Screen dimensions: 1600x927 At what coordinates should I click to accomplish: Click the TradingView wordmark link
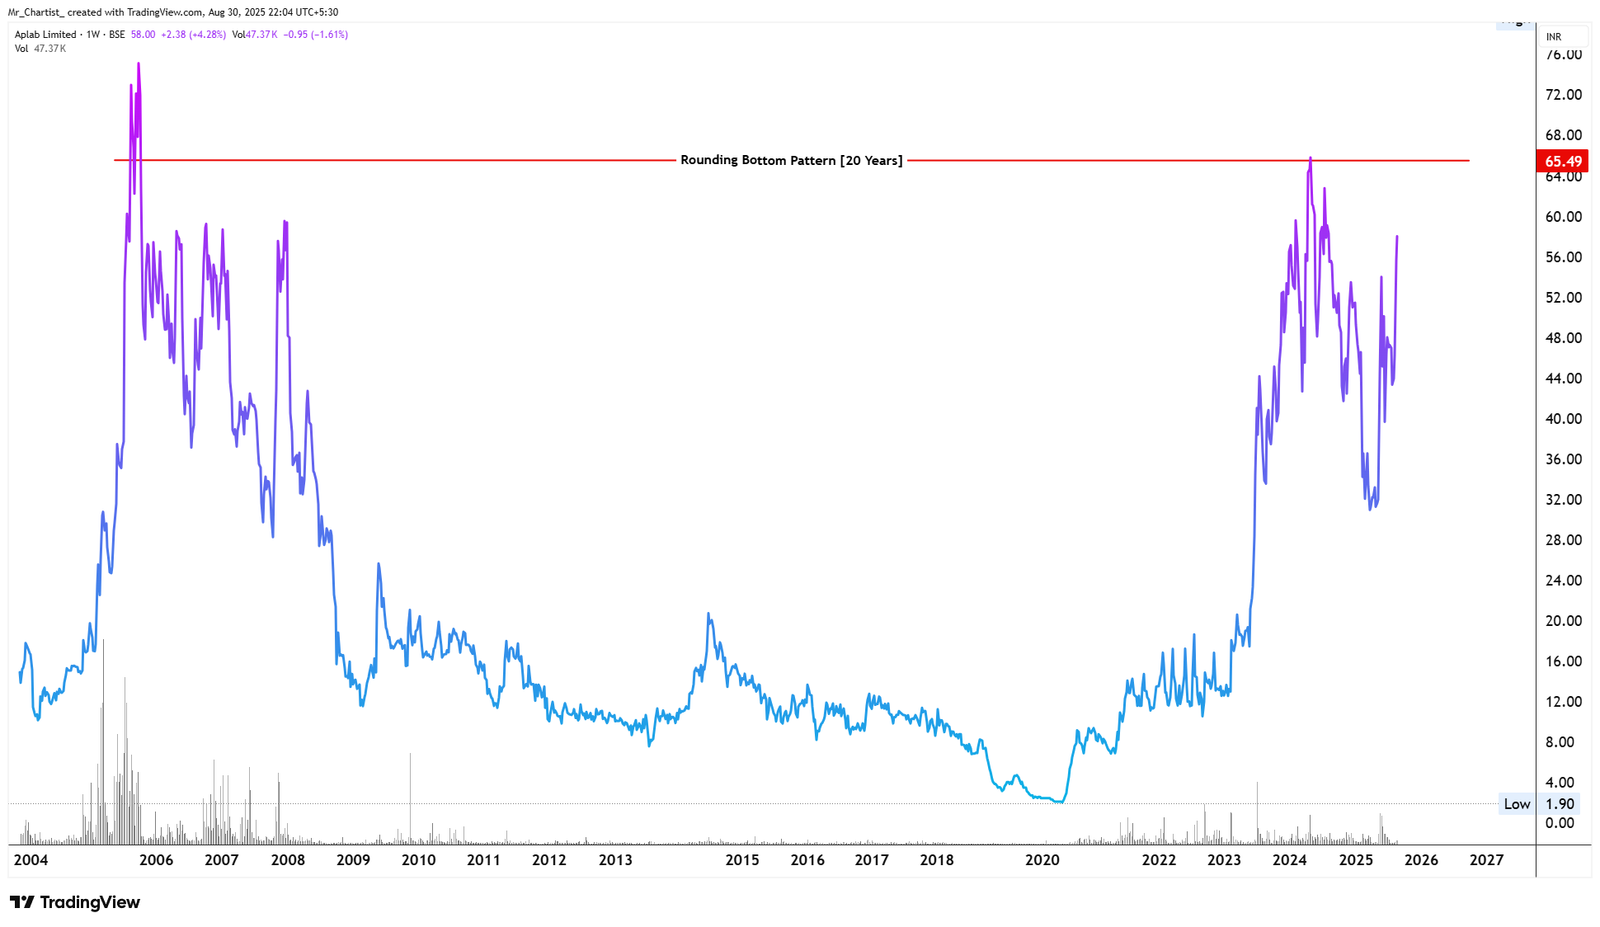pyautogui.click(x=88, y=902)
